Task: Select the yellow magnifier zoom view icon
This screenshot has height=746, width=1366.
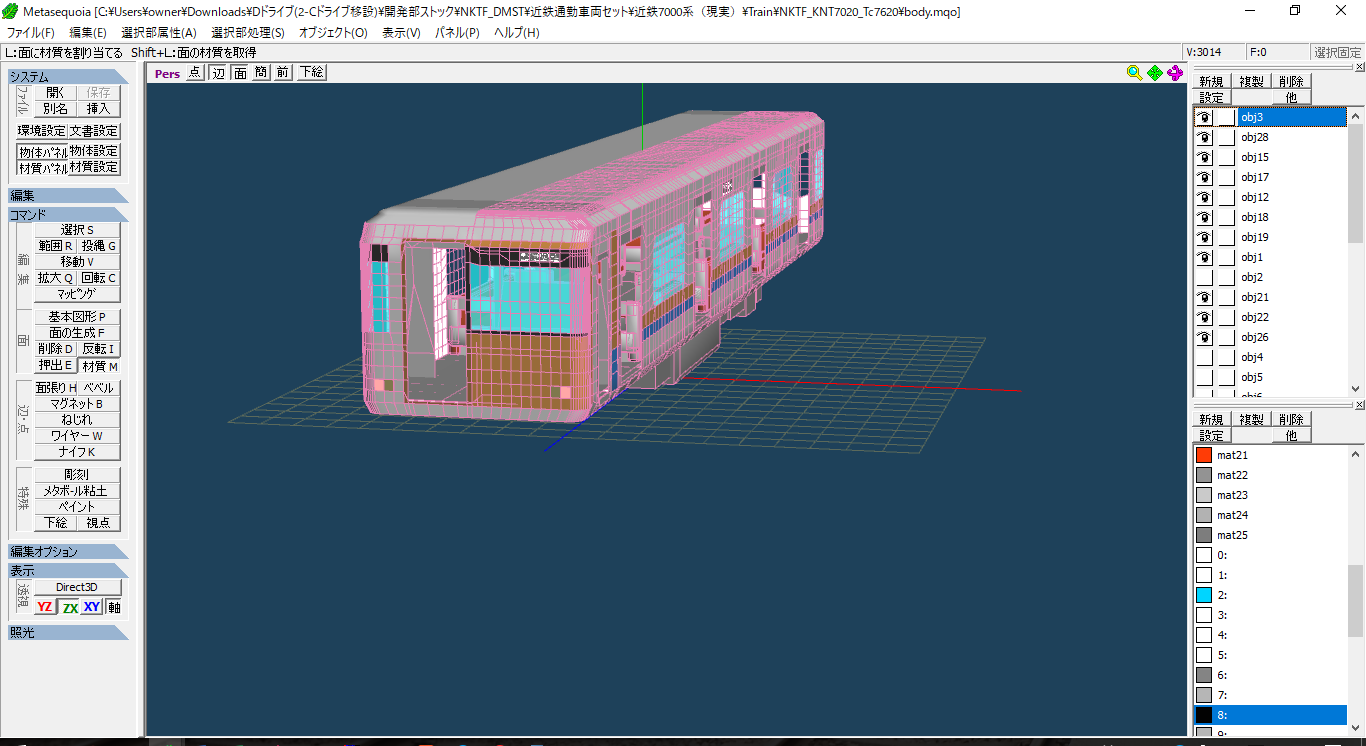Action: tap(1134, 73)
